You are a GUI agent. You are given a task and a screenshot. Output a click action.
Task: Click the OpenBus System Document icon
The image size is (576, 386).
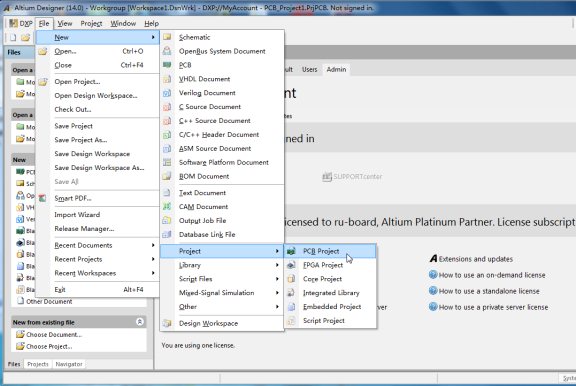(167, 51)
